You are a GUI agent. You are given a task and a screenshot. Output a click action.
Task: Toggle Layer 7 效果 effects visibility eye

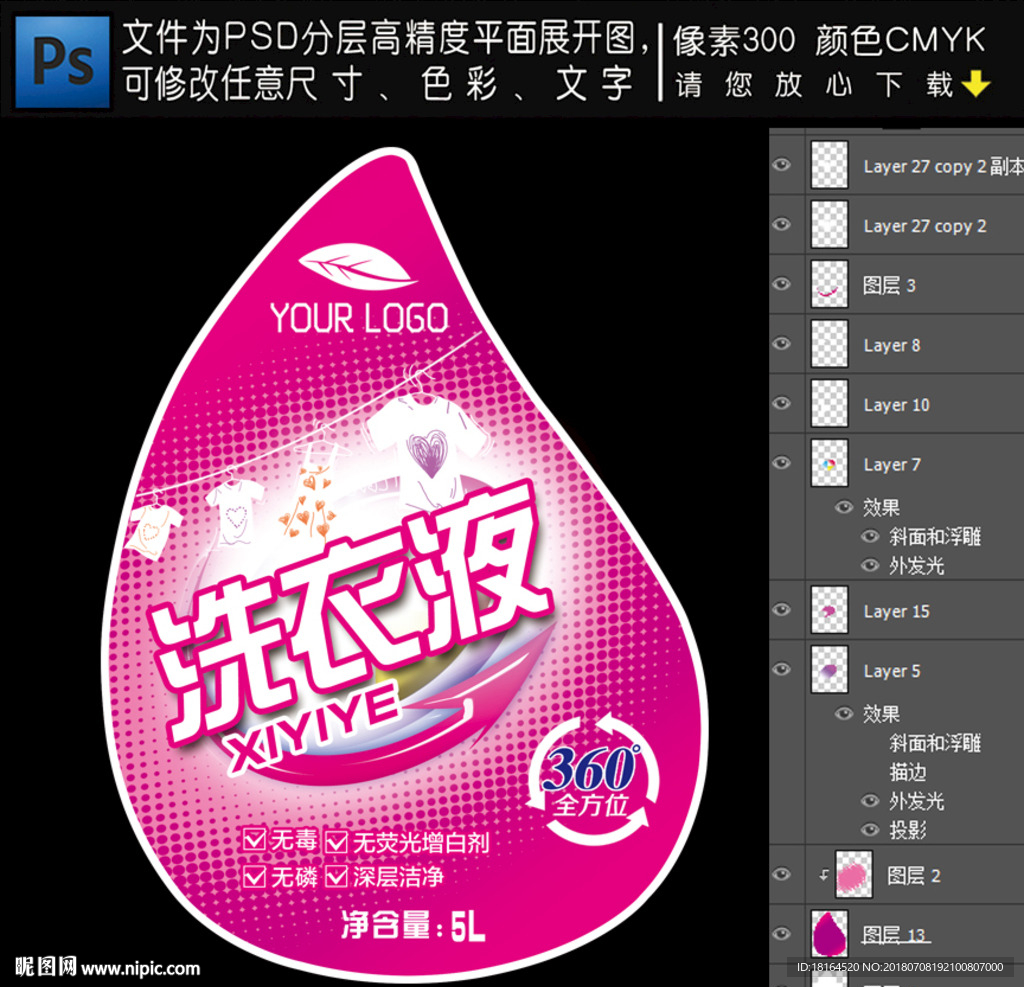(843, 507)
